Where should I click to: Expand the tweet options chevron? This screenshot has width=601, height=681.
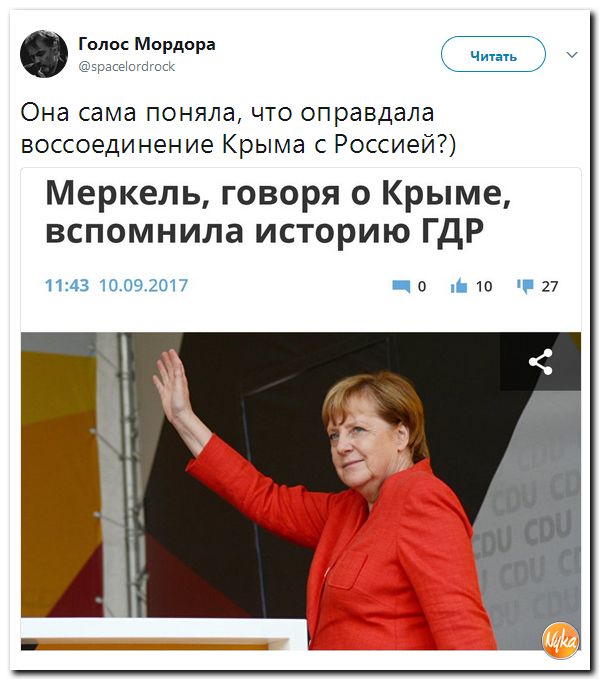(572, 55)
